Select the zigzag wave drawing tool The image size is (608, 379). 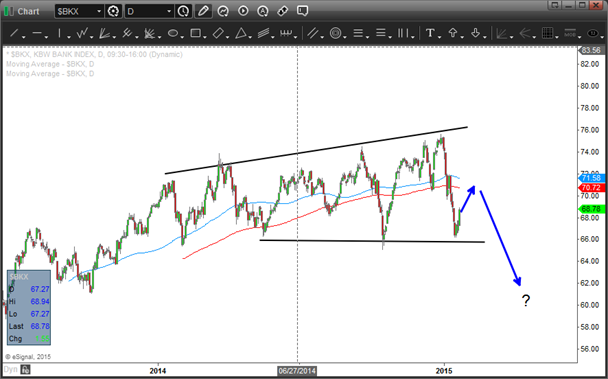82,33
